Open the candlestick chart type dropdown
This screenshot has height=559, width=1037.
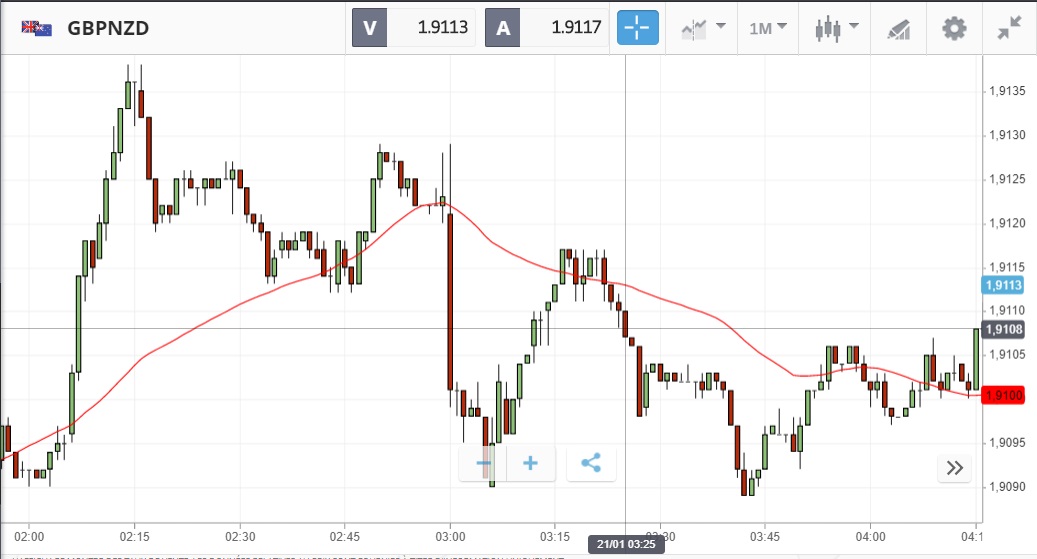point(836,28)
